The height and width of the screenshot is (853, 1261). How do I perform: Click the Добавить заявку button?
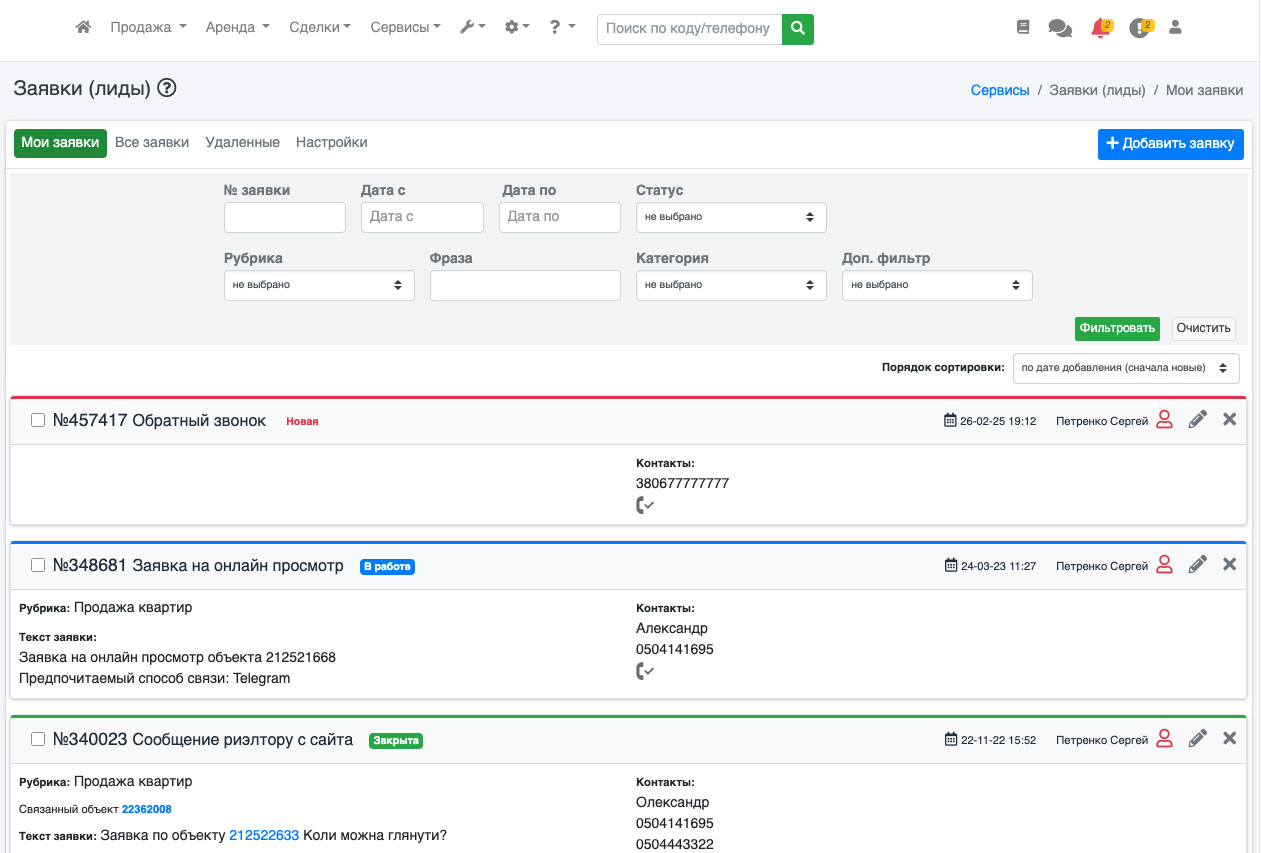click(1170, 144)
